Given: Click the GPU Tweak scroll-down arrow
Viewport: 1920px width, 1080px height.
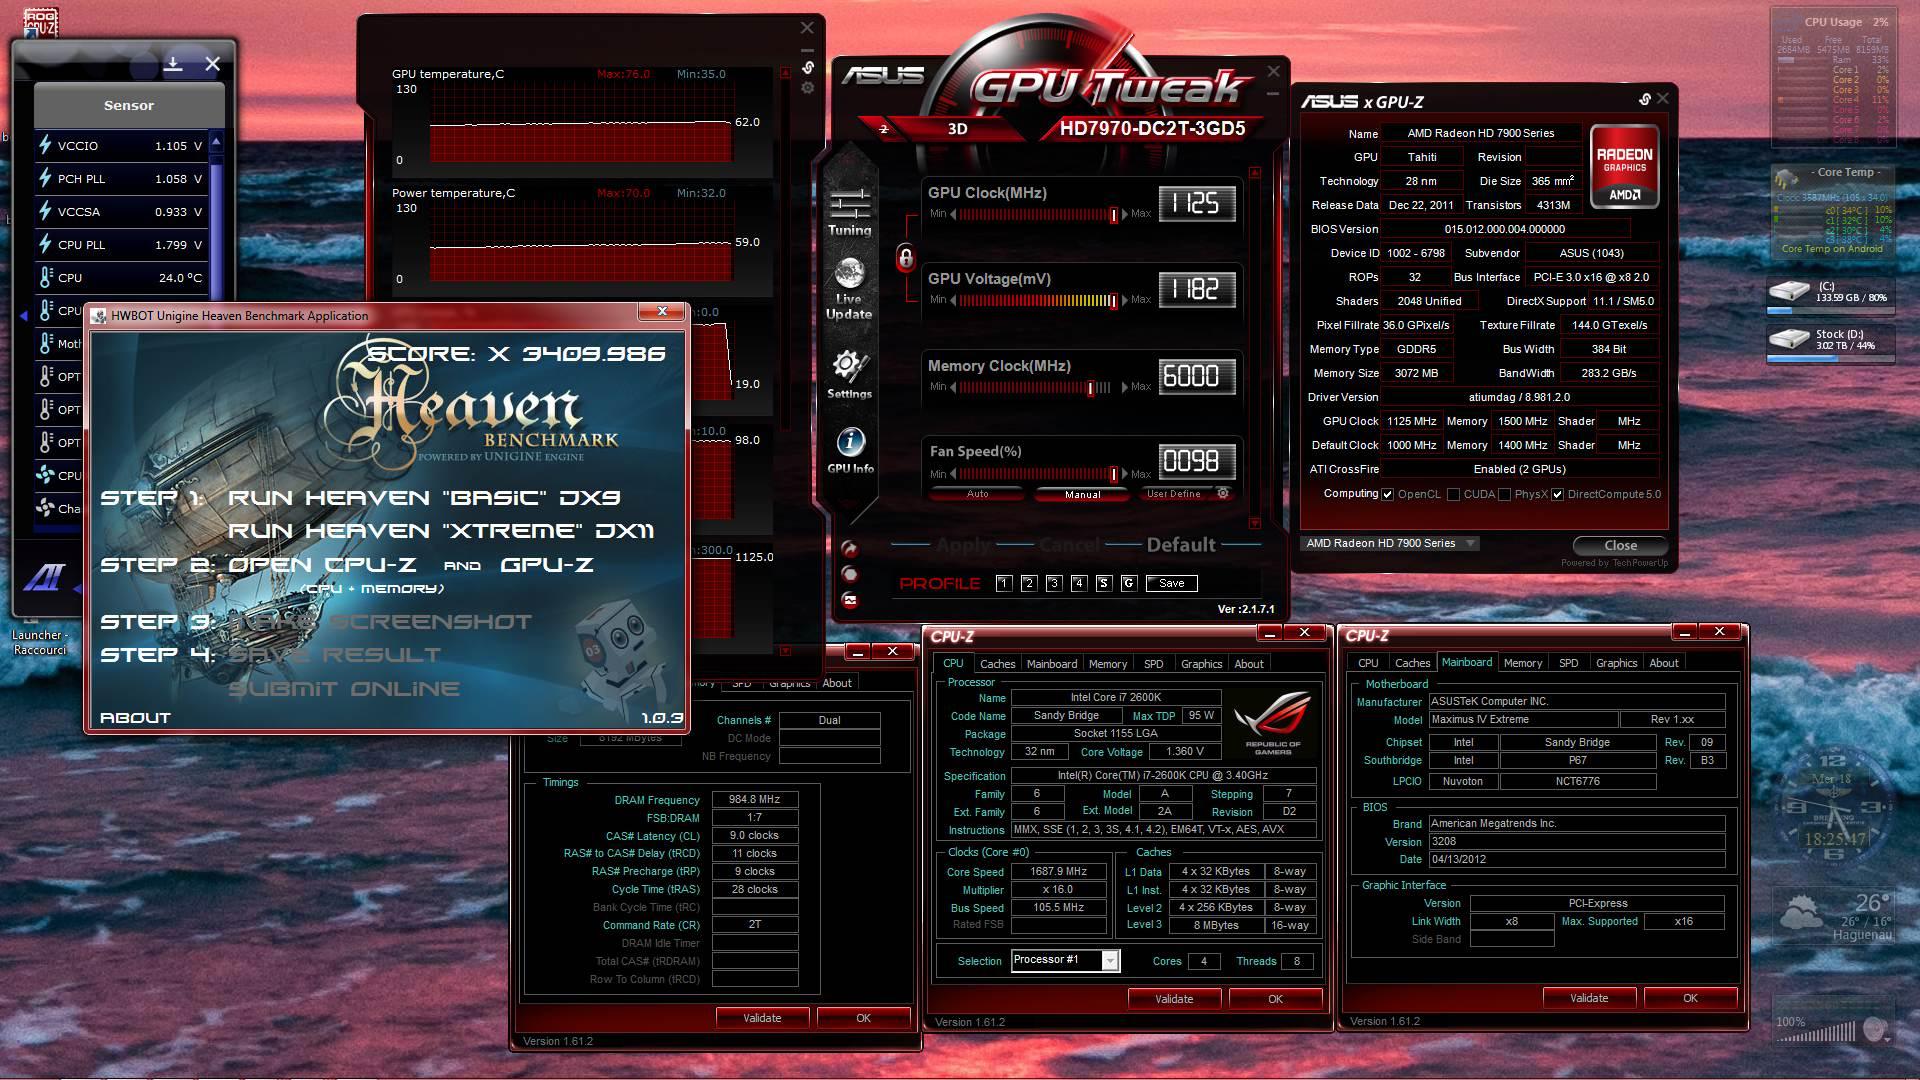Looking at the screenshot, I should pyautogui.click(x=1255, y=523).
